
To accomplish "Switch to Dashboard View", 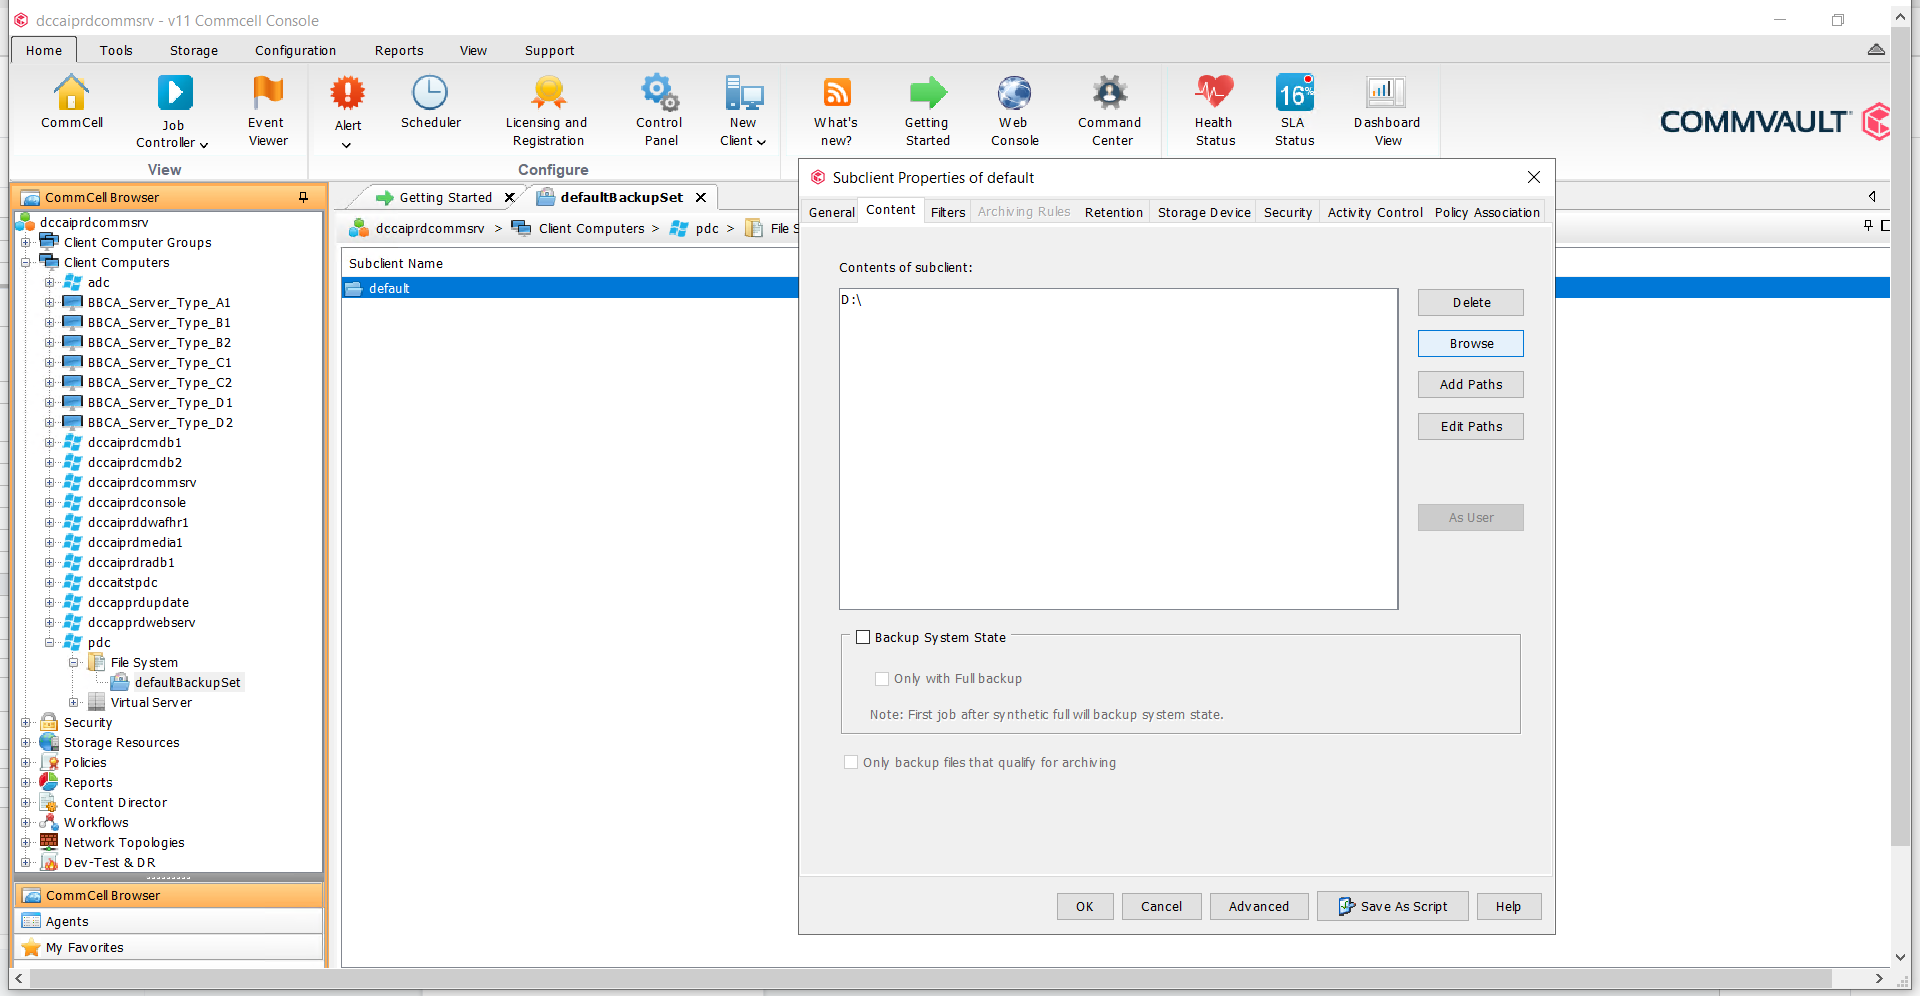I will click(x=1387, y=110).
